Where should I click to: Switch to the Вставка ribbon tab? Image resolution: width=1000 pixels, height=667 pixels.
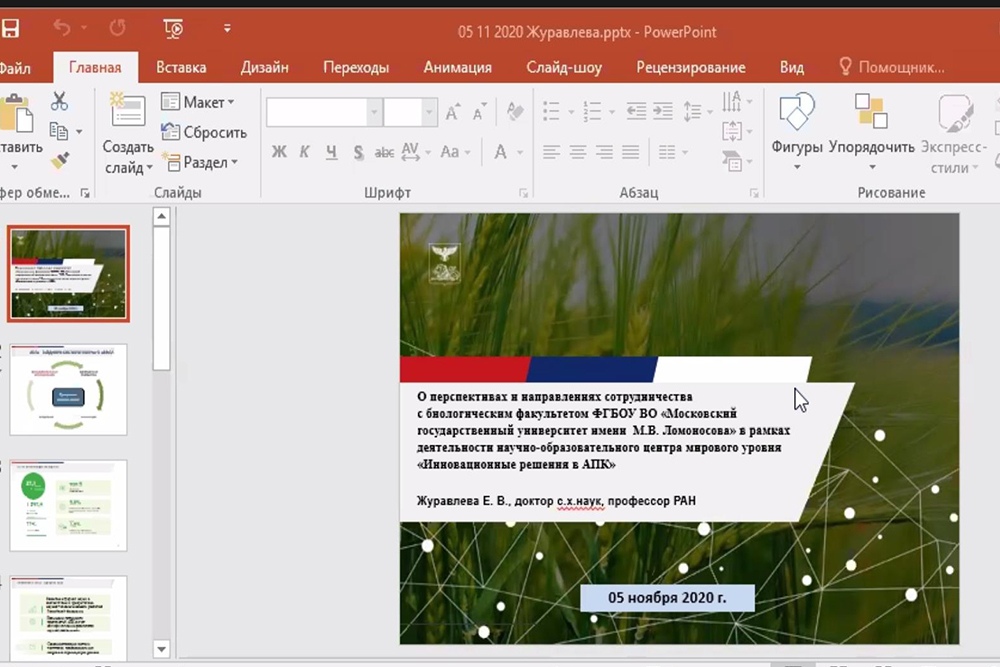181,67
